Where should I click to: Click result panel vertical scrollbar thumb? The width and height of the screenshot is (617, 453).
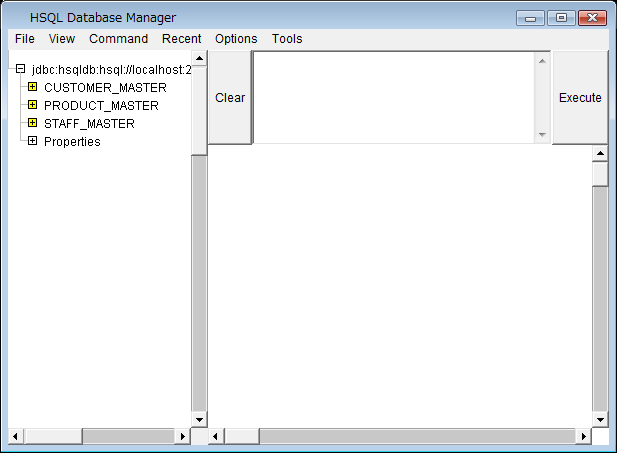[x=600, y=174]
